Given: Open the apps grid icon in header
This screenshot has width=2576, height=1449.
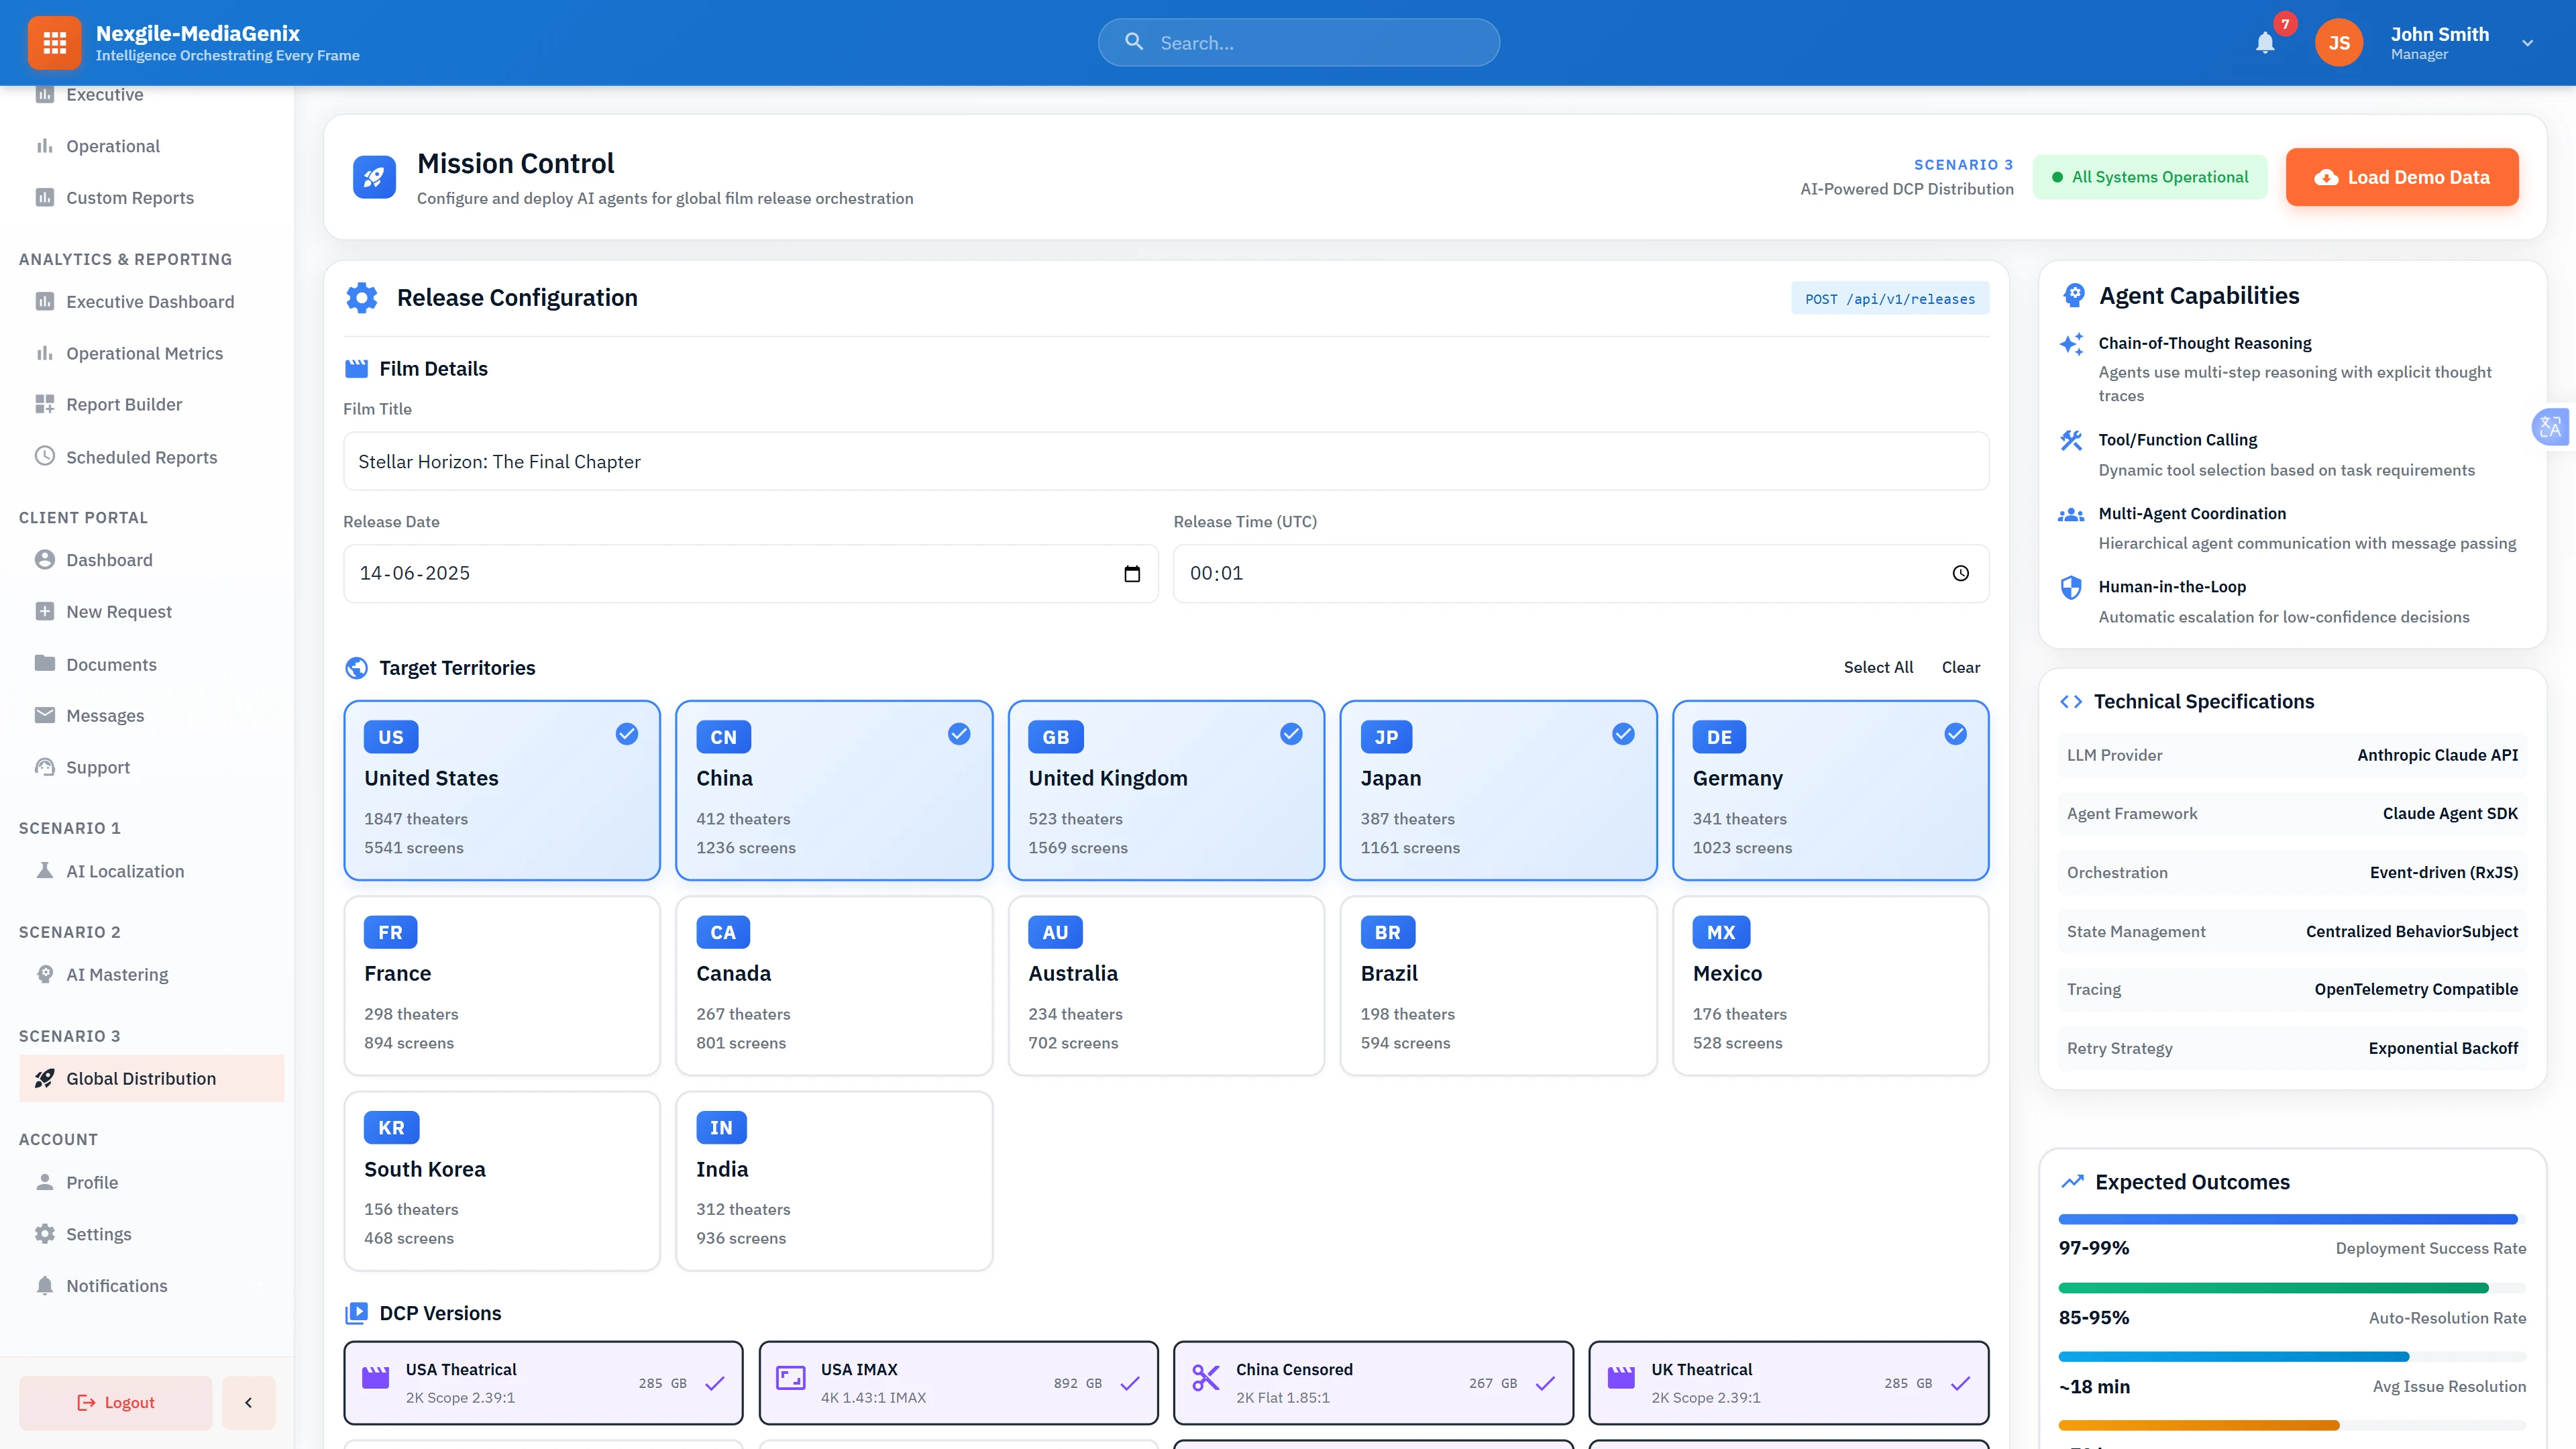Looking at the screenshot, I should pos(54,42).
